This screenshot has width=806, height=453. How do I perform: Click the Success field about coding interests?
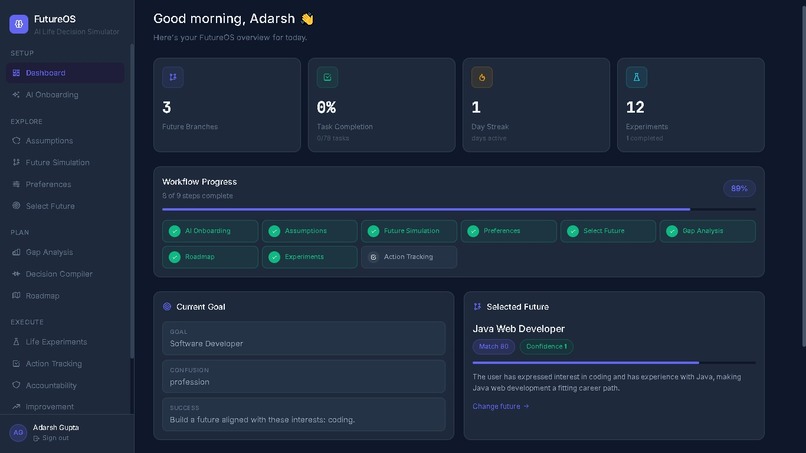304,414
